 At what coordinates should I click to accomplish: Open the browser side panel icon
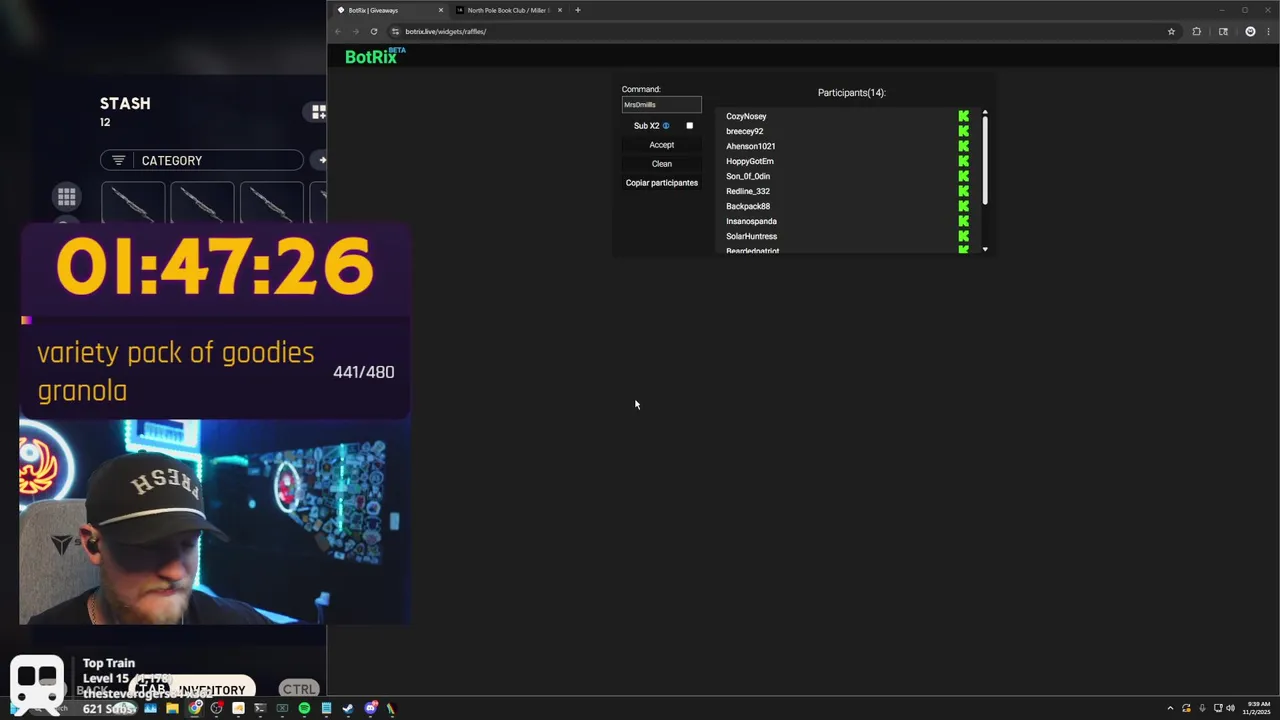(1223, 31)
